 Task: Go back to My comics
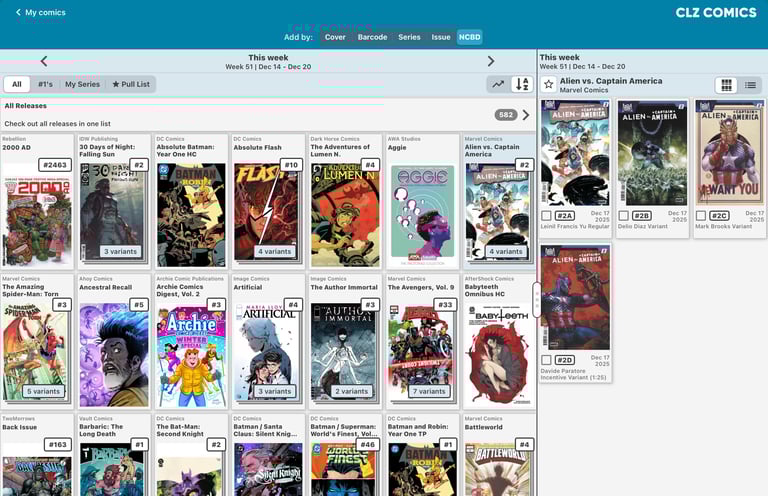coord(40,12)
